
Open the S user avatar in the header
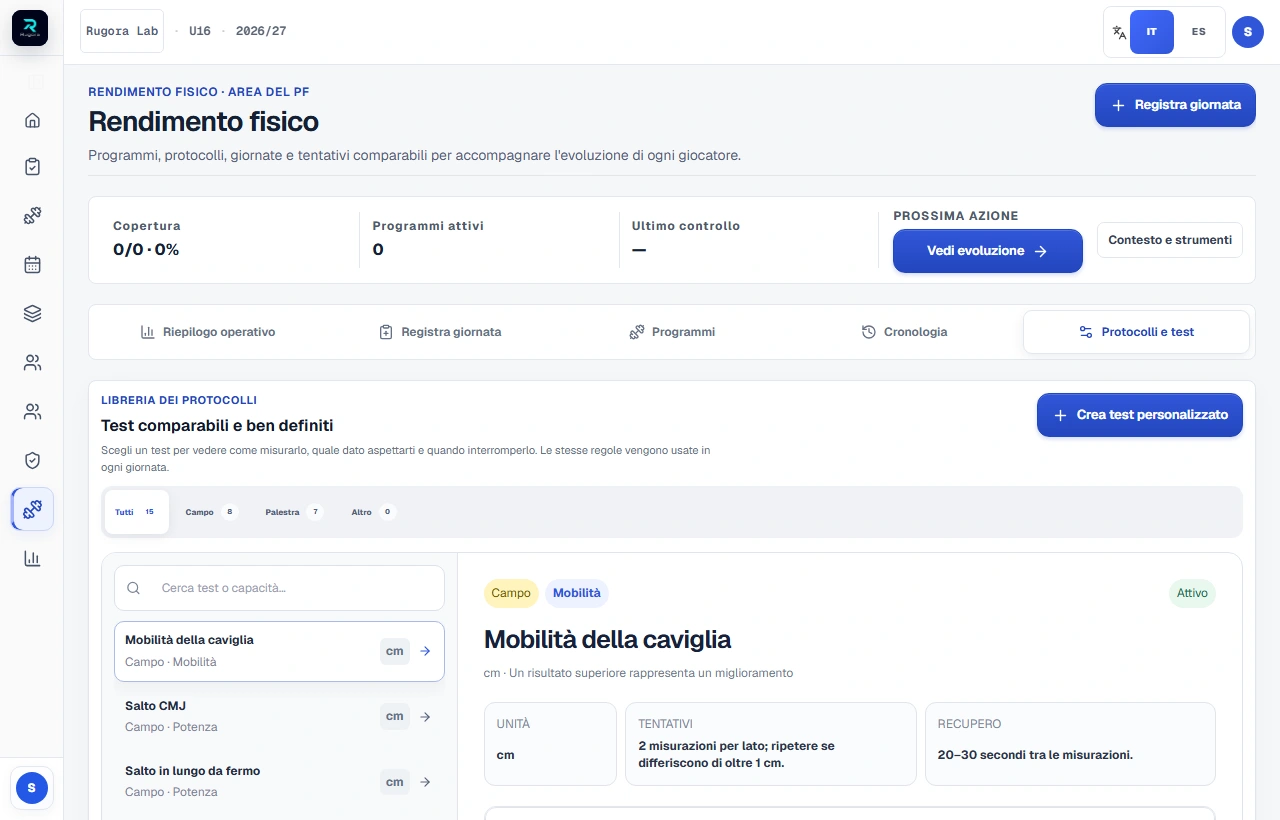click(1247, 32)
